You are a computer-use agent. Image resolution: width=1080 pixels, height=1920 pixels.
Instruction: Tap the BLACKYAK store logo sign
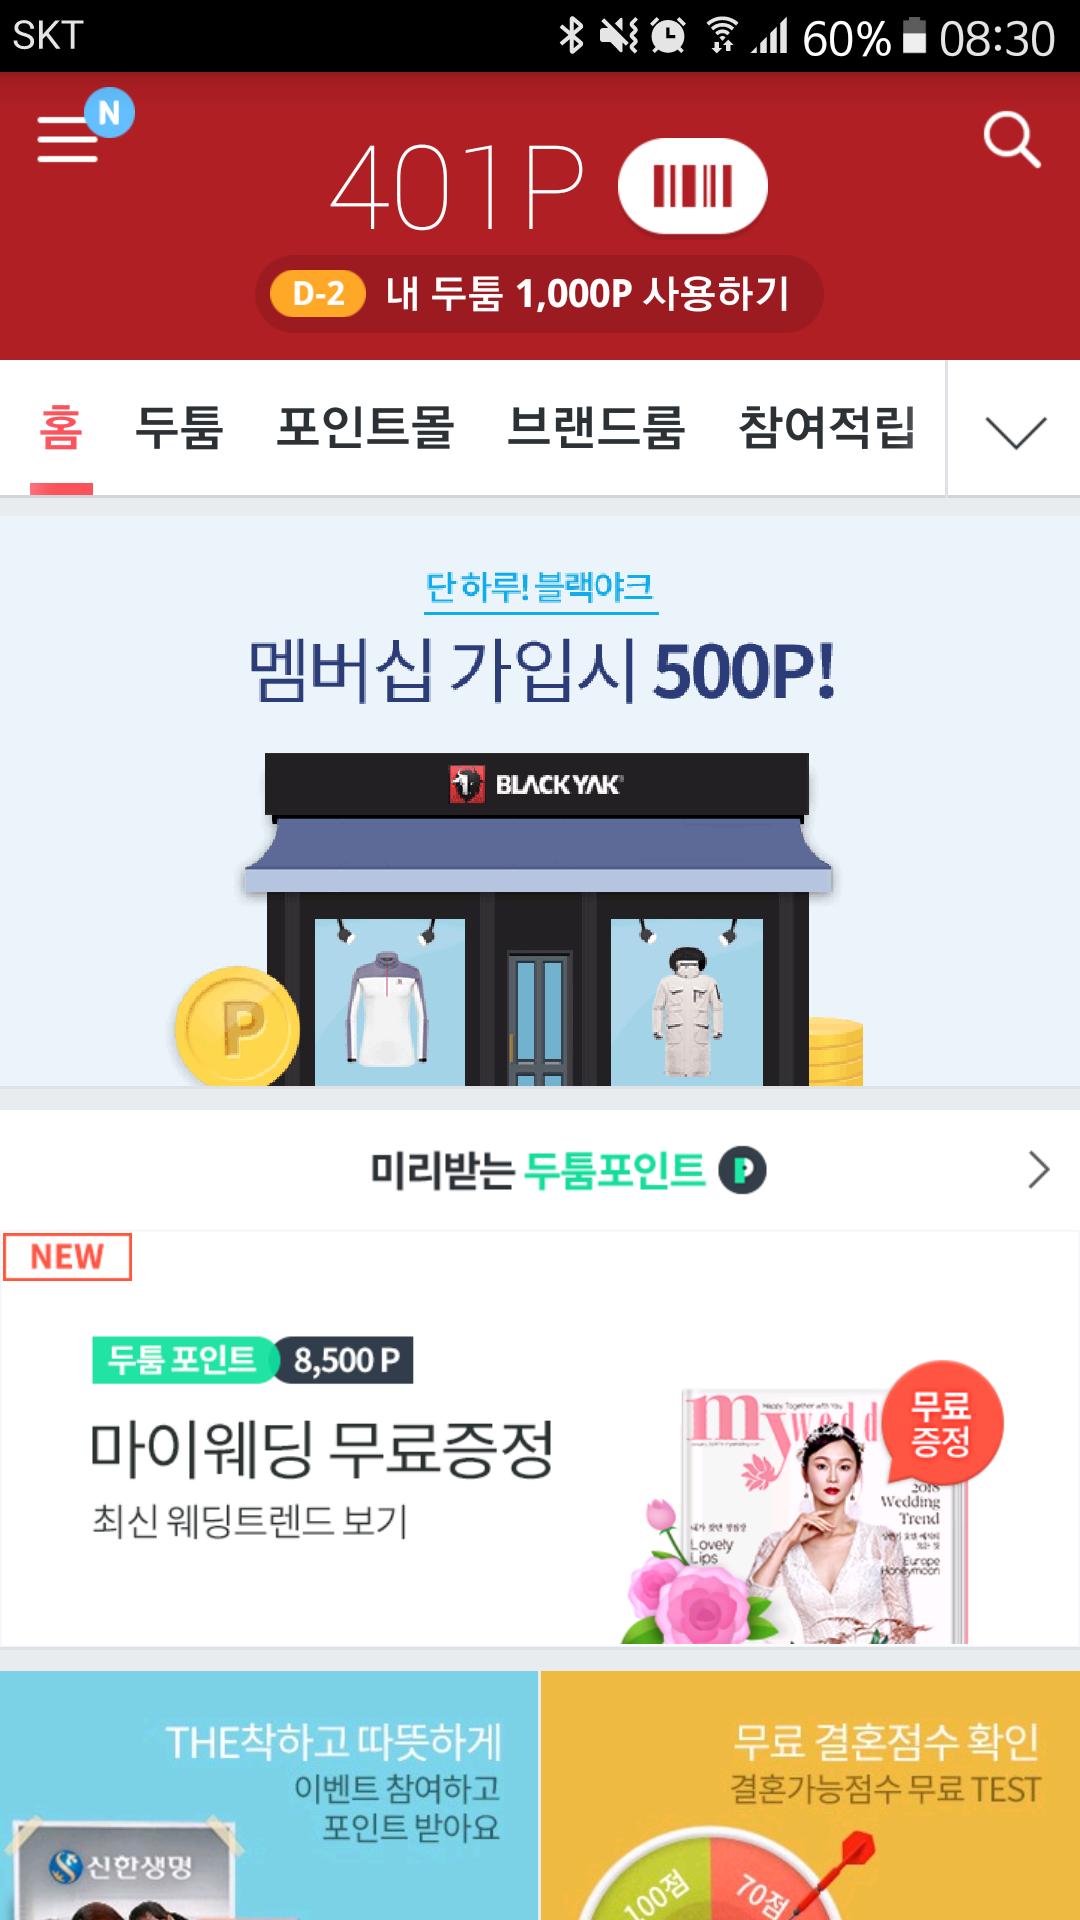tap(537, 784)
